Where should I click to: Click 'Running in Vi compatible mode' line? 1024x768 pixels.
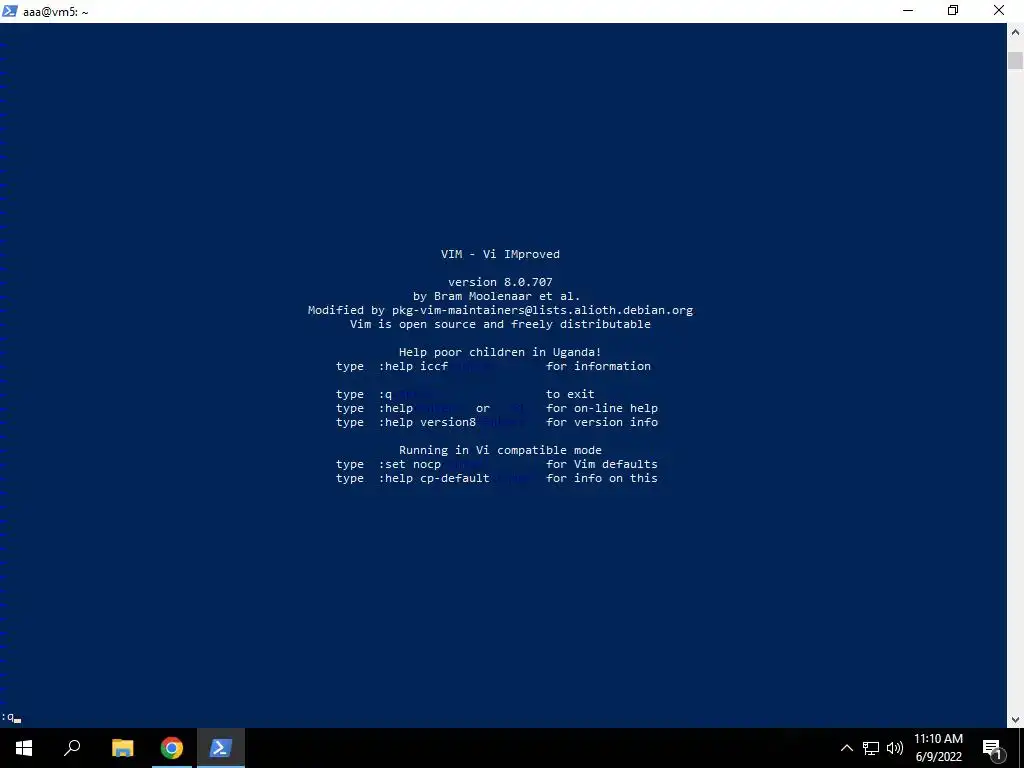(500, 450)
